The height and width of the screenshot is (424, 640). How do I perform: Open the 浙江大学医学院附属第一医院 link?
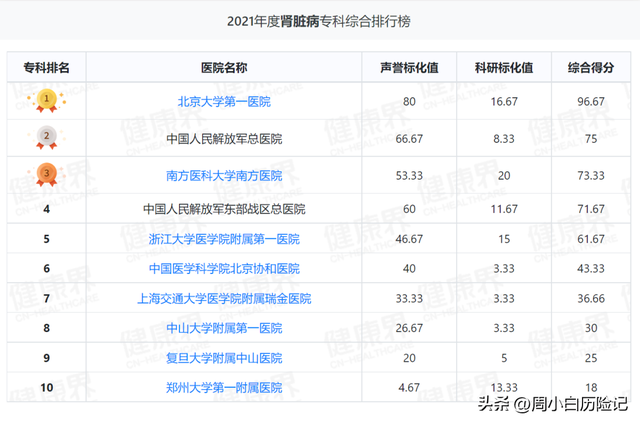pyautogui.click(x=224, y=239)
